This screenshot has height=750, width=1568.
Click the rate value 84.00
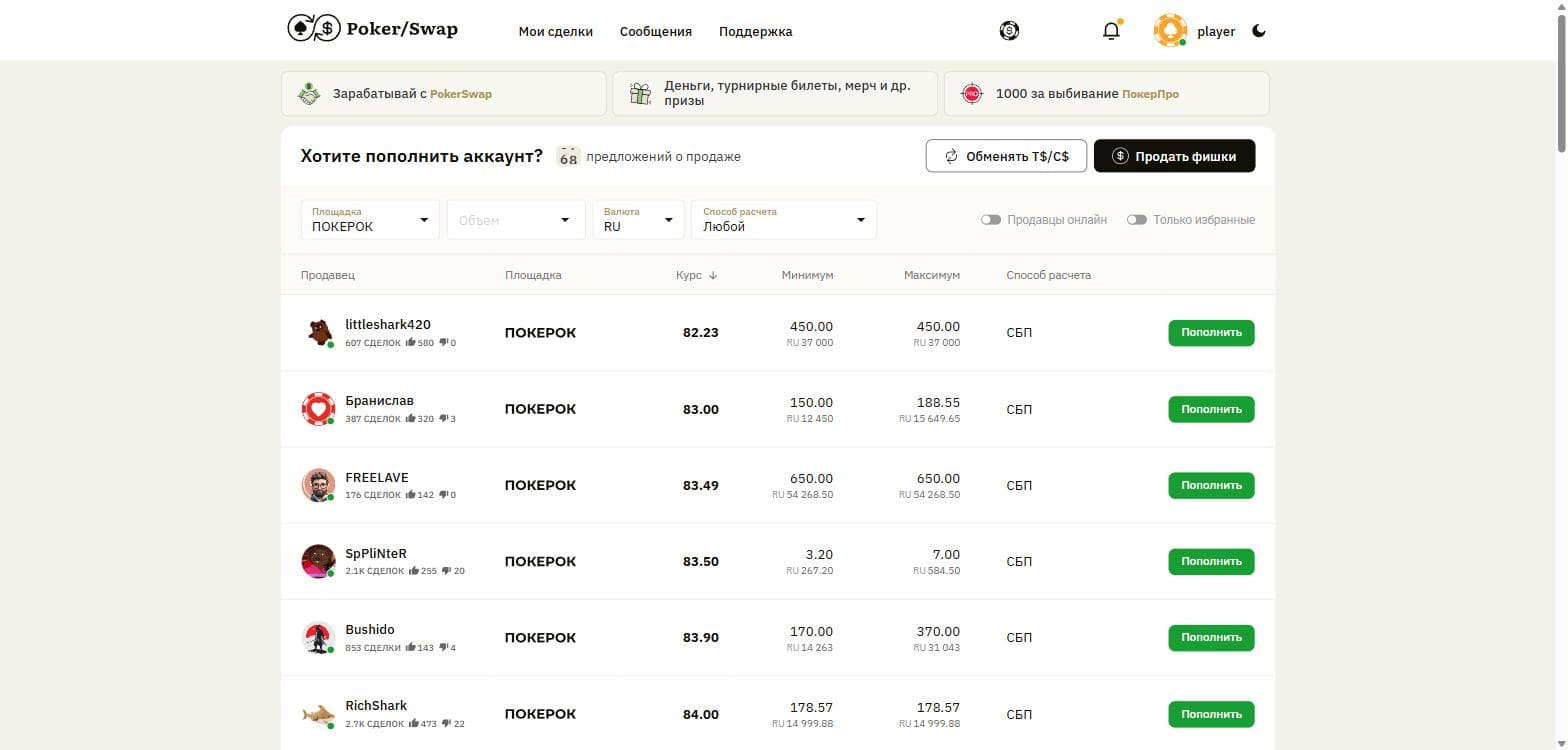(x=701, y=714)
